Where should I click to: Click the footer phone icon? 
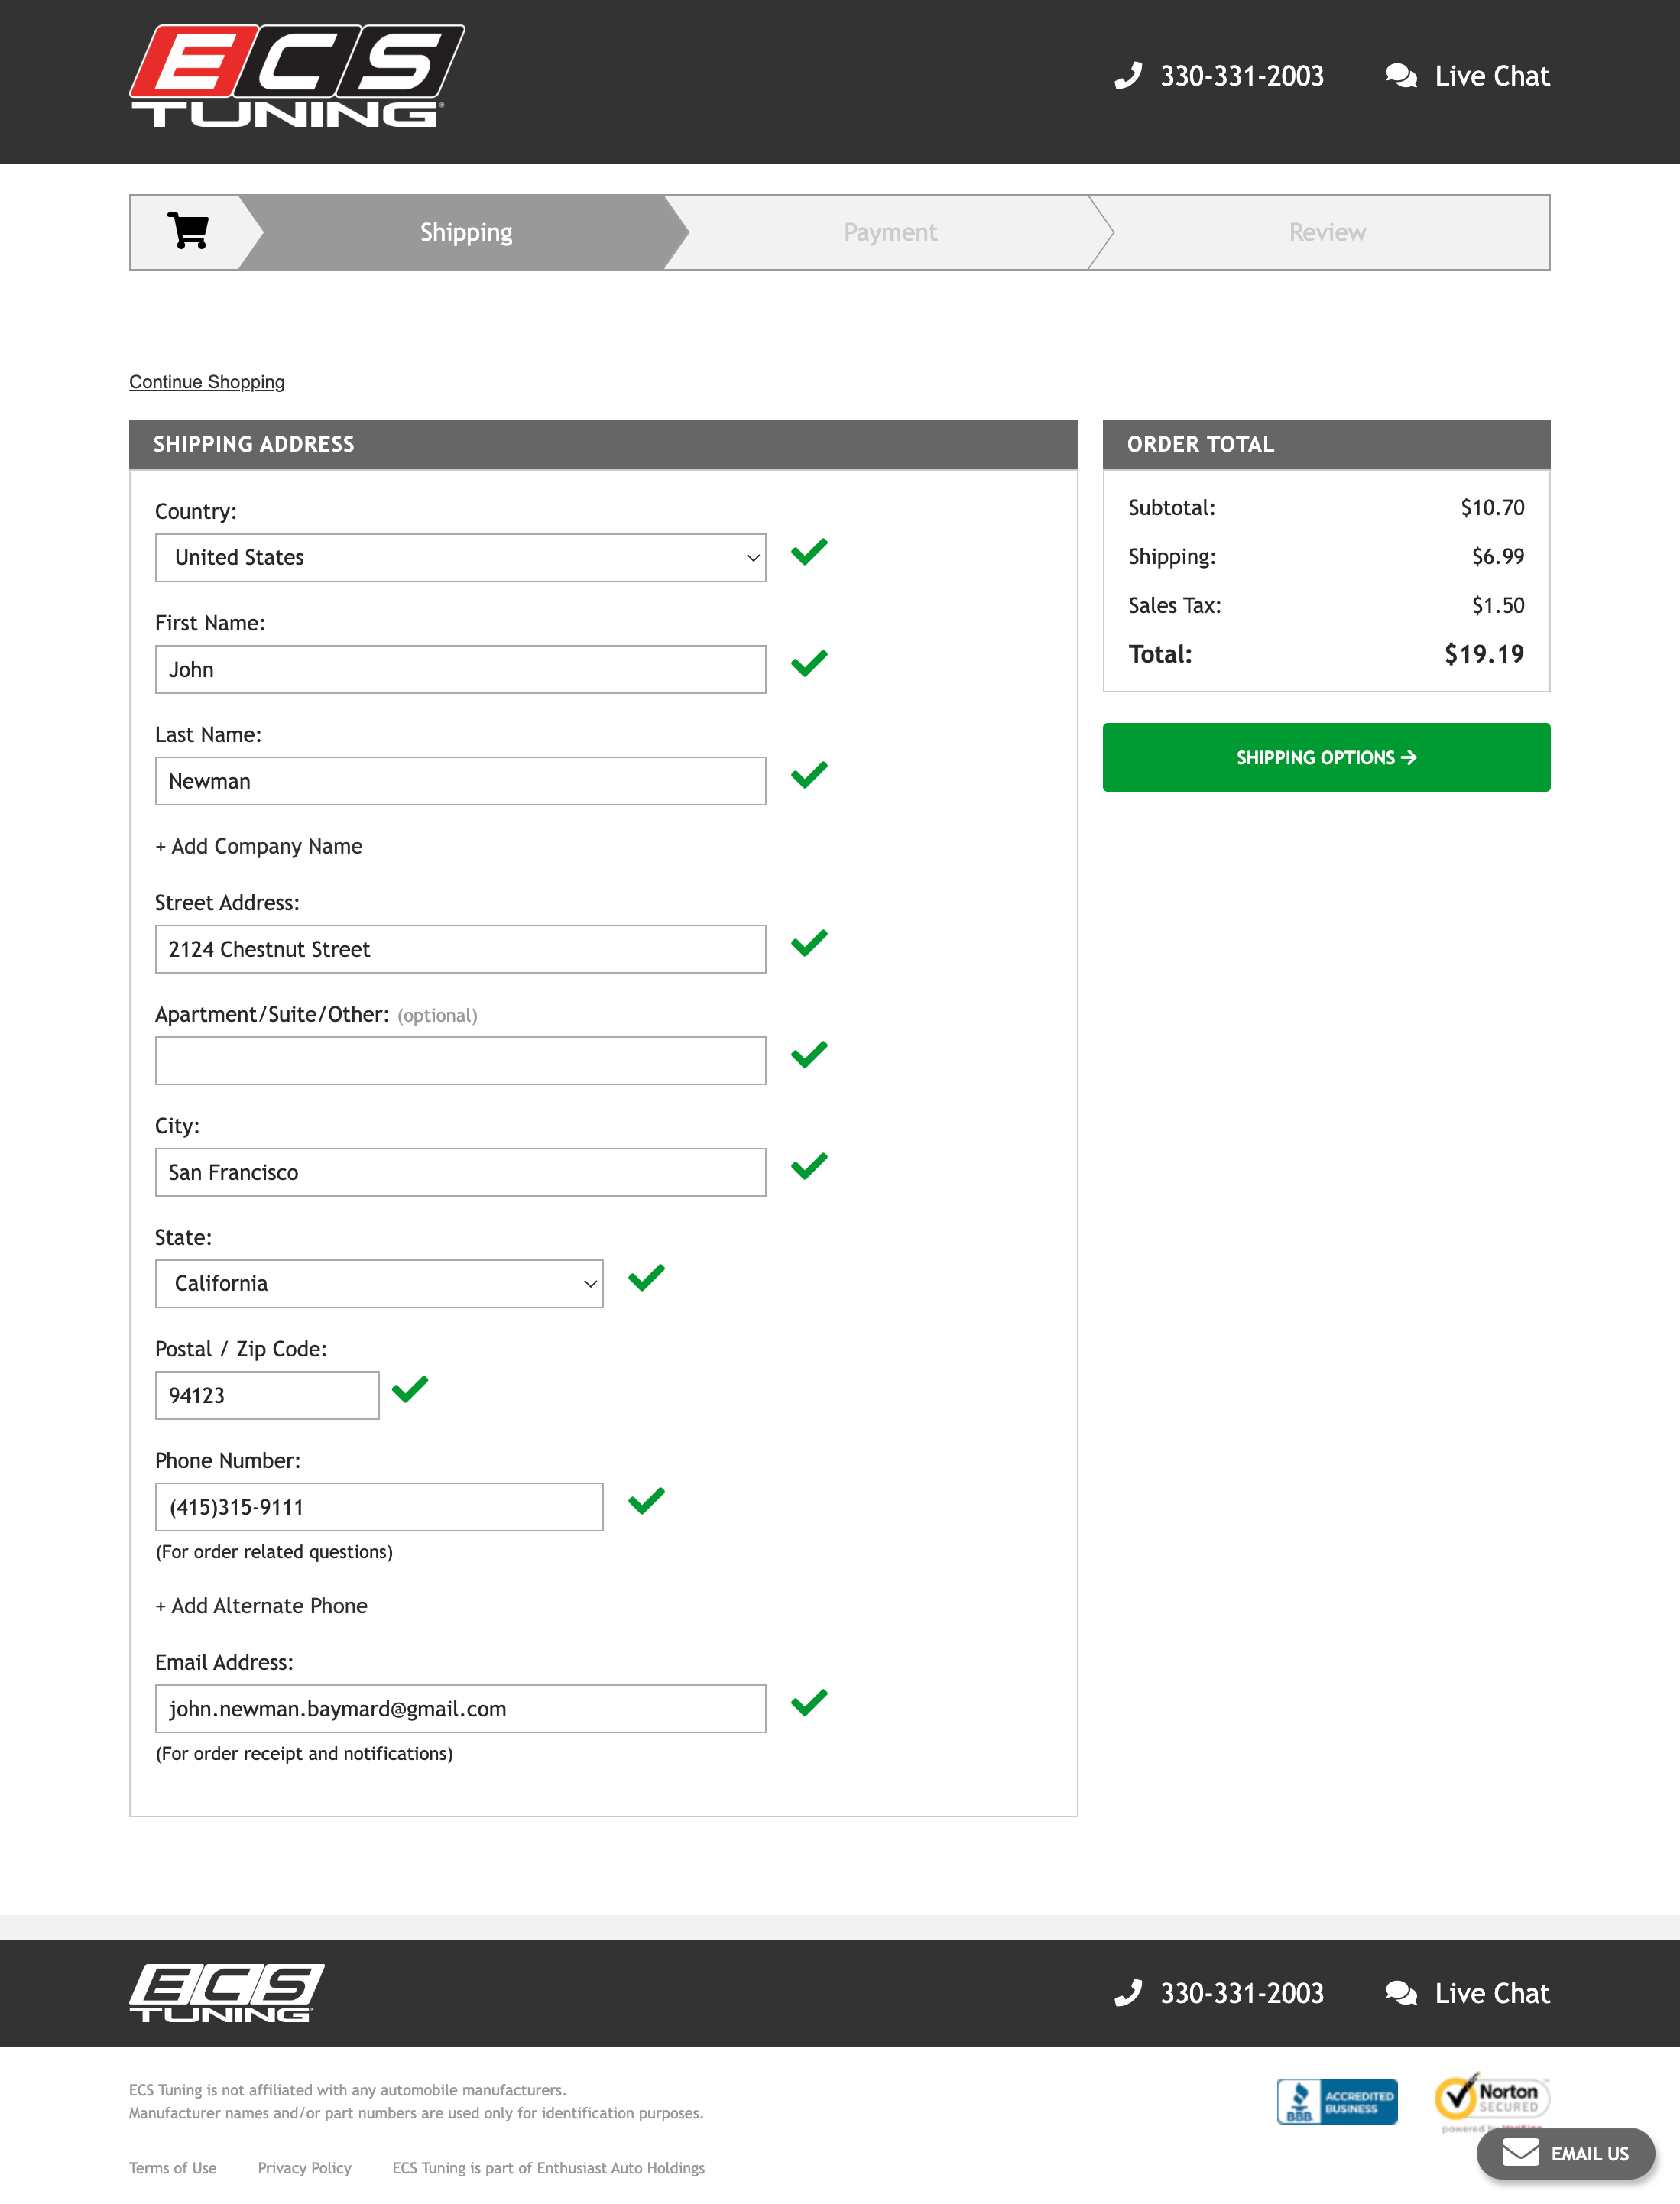[x=1129, y=1992]
